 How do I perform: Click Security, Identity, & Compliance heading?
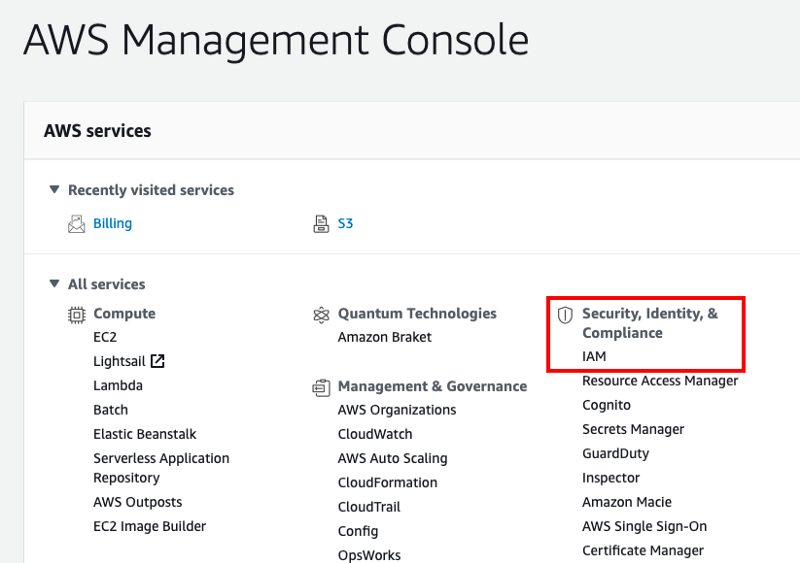[650, 323]
